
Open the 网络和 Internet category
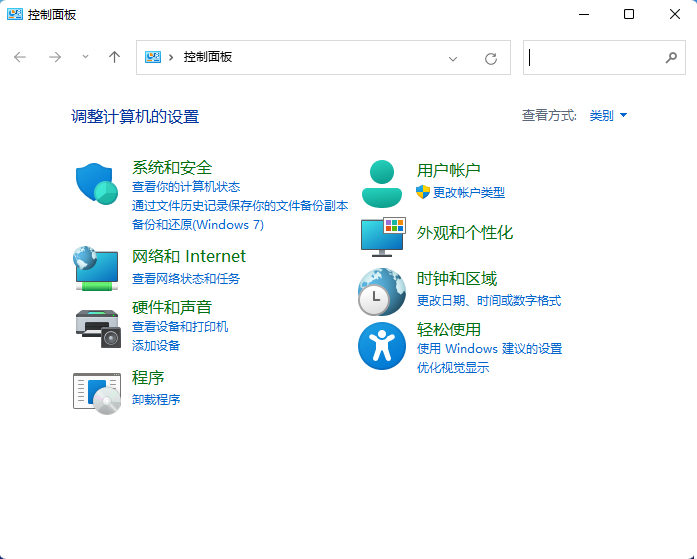pyautogui.click(x=188, y=256)
